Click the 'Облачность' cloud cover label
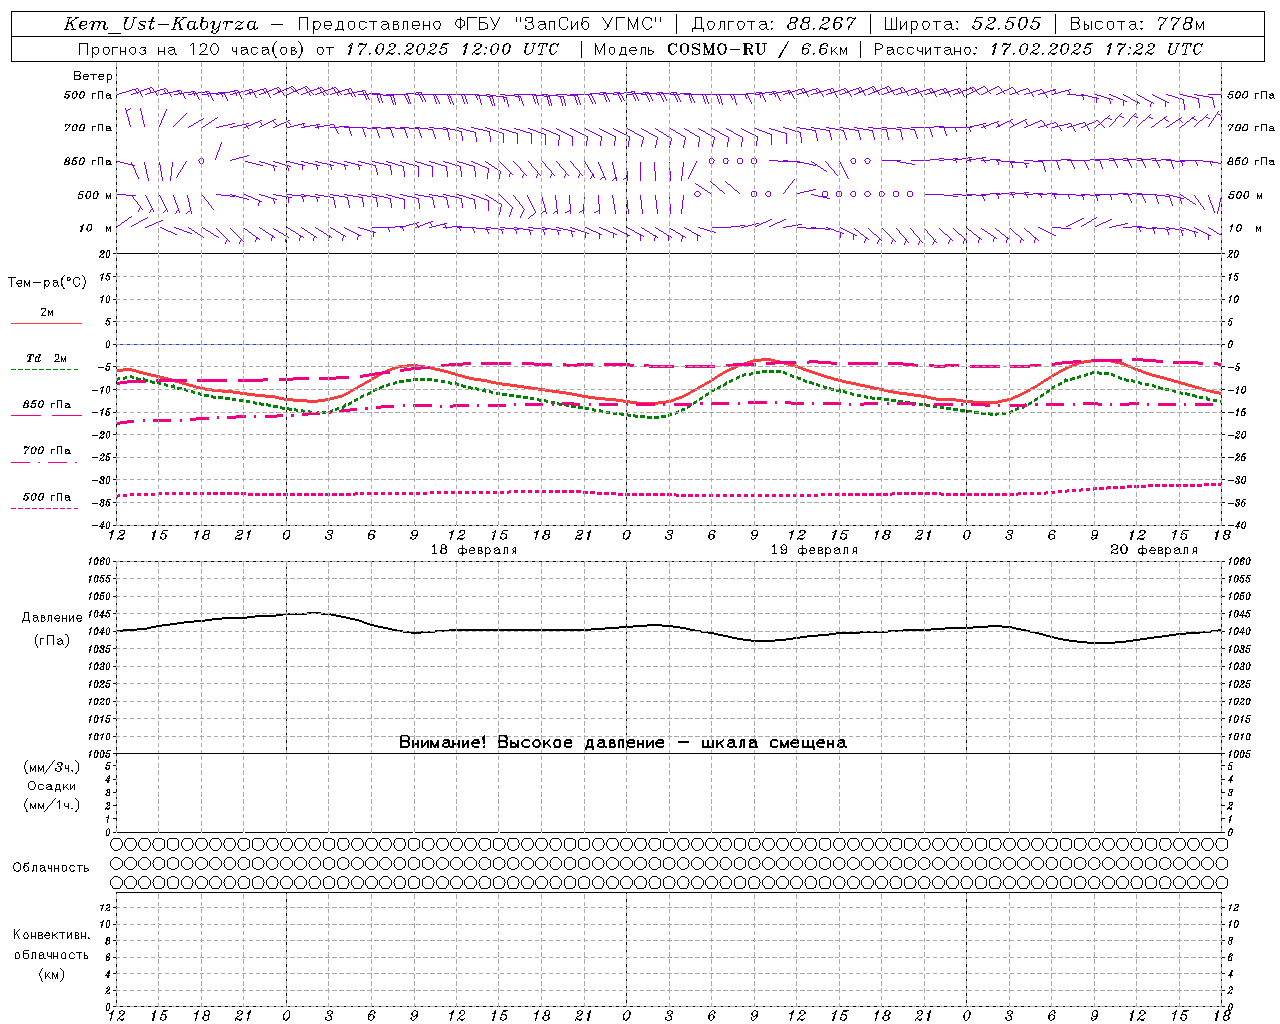1280x1024 pixels. 51,867
